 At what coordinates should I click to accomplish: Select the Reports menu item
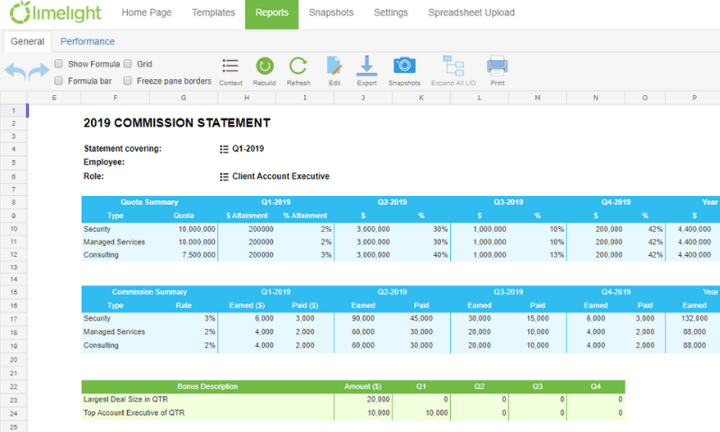(x=272, y=13)
